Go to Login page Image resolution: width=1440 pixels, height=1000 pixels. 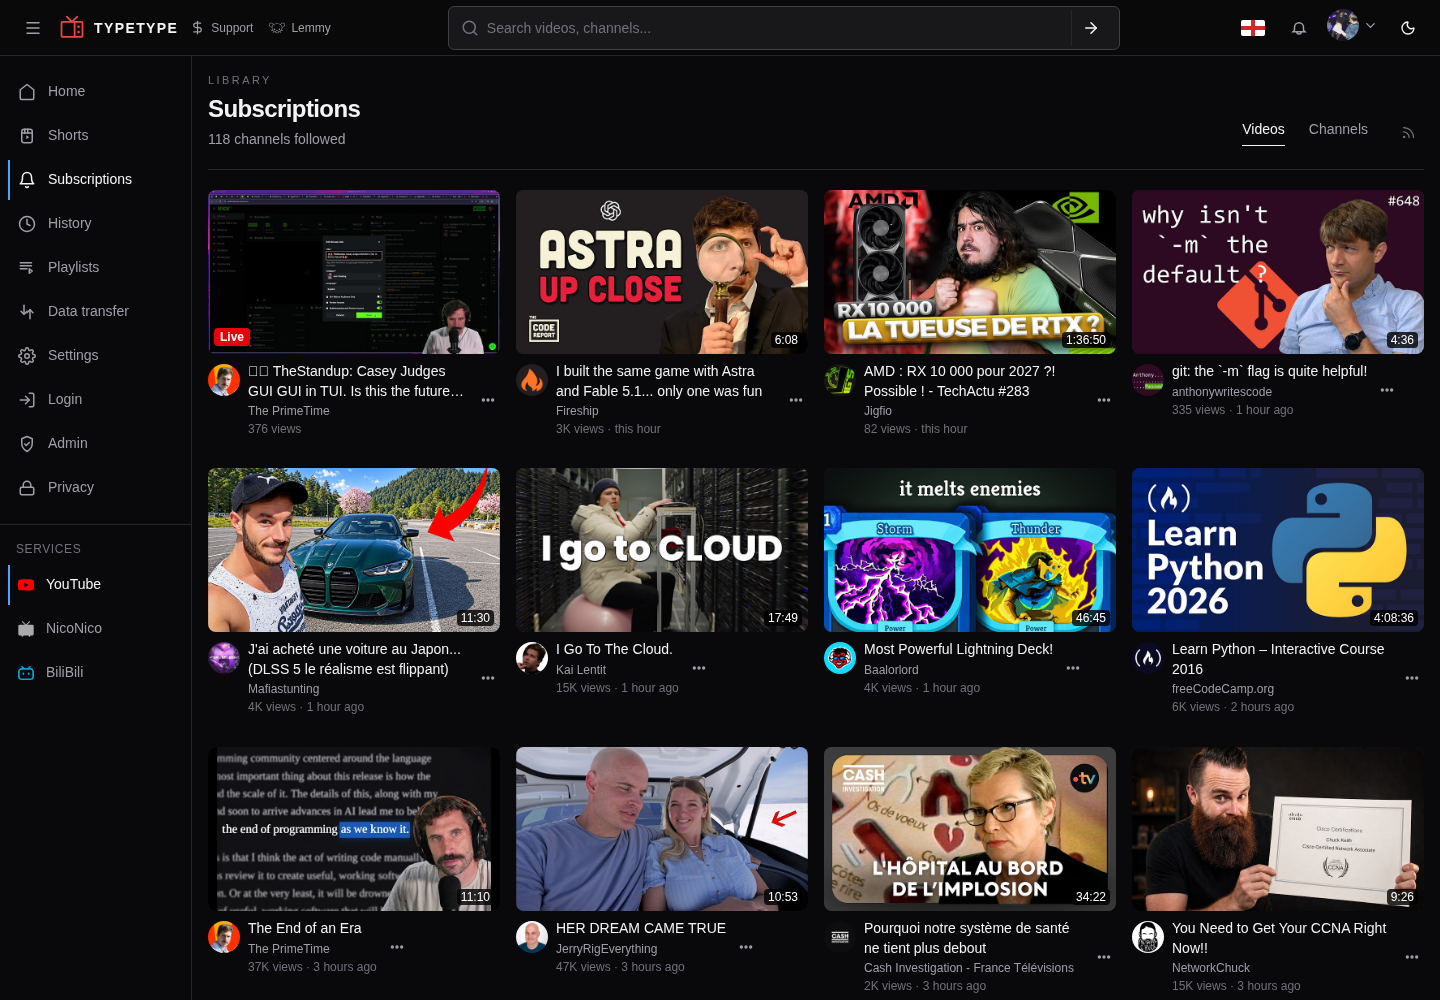pyautogui.click(x=95, y=399)
